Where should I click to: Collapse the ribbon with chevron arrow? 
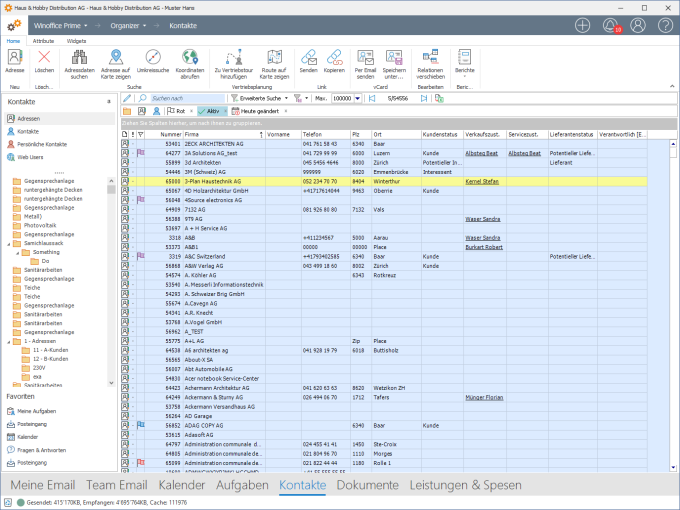[x=672, y=86]
